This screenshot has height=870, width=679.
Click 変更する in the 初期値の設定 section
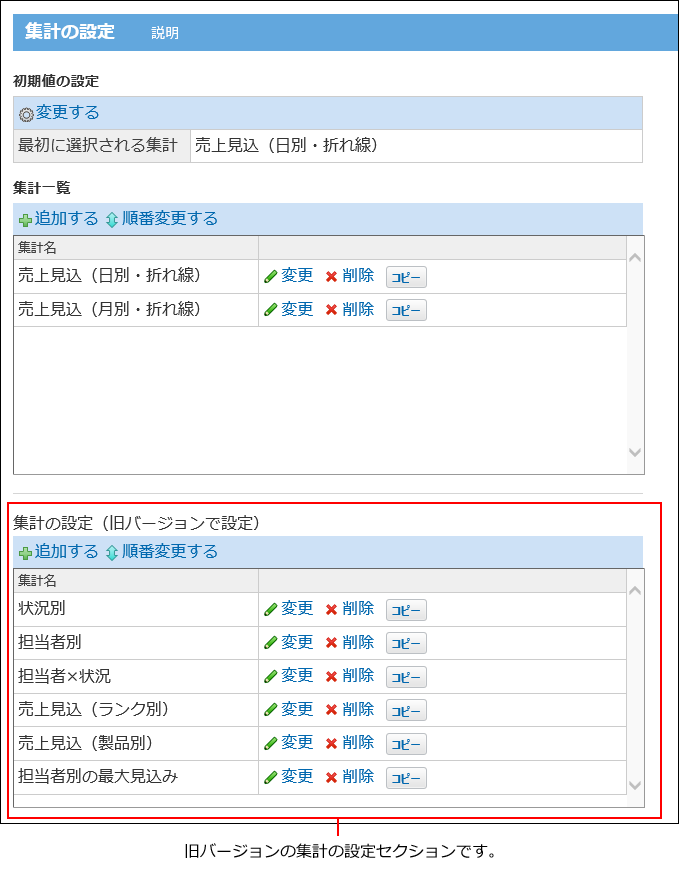click(x=68, y=113)
